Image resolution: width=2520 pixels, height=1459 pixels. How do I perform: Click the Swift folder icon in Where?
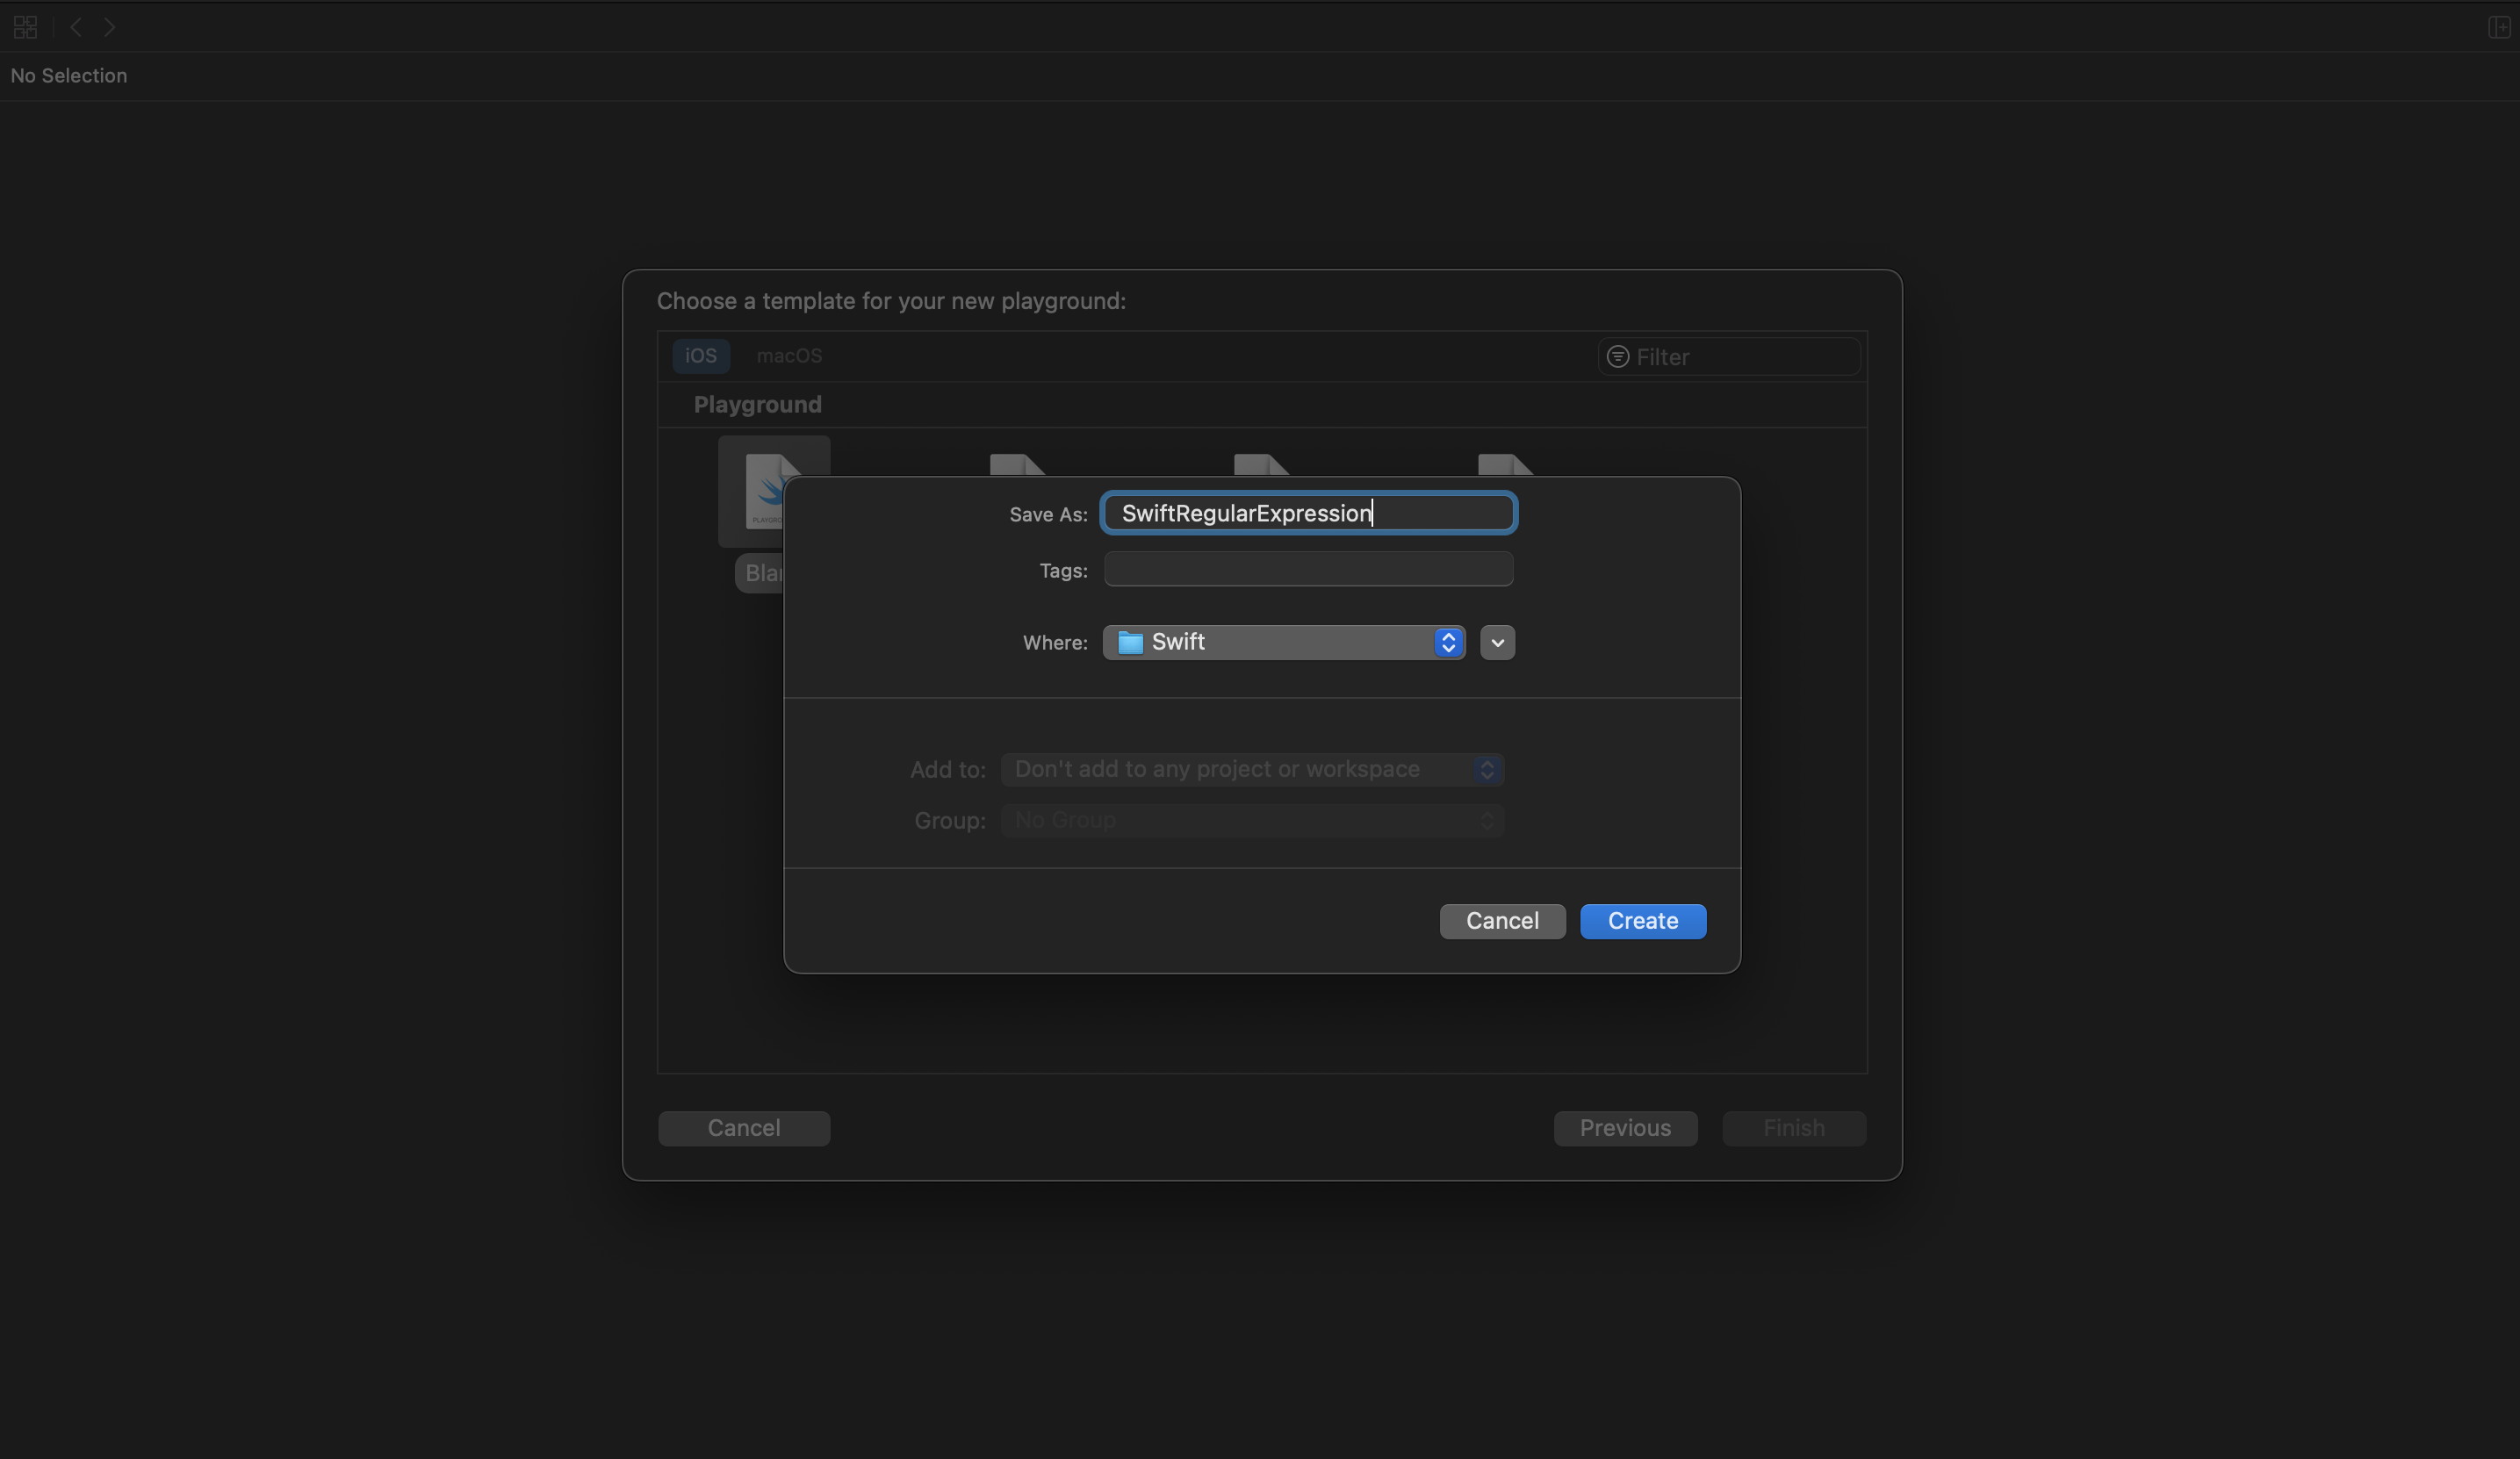pyautogui.click(x=1130, y=642)
